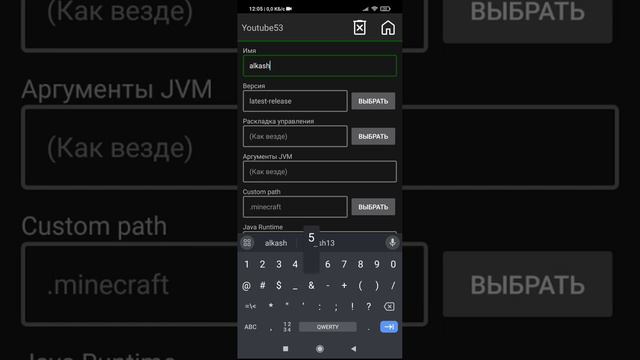Tap the asterisk * key
This screenshot has height=360, width=640.
[x=271, y=306]
